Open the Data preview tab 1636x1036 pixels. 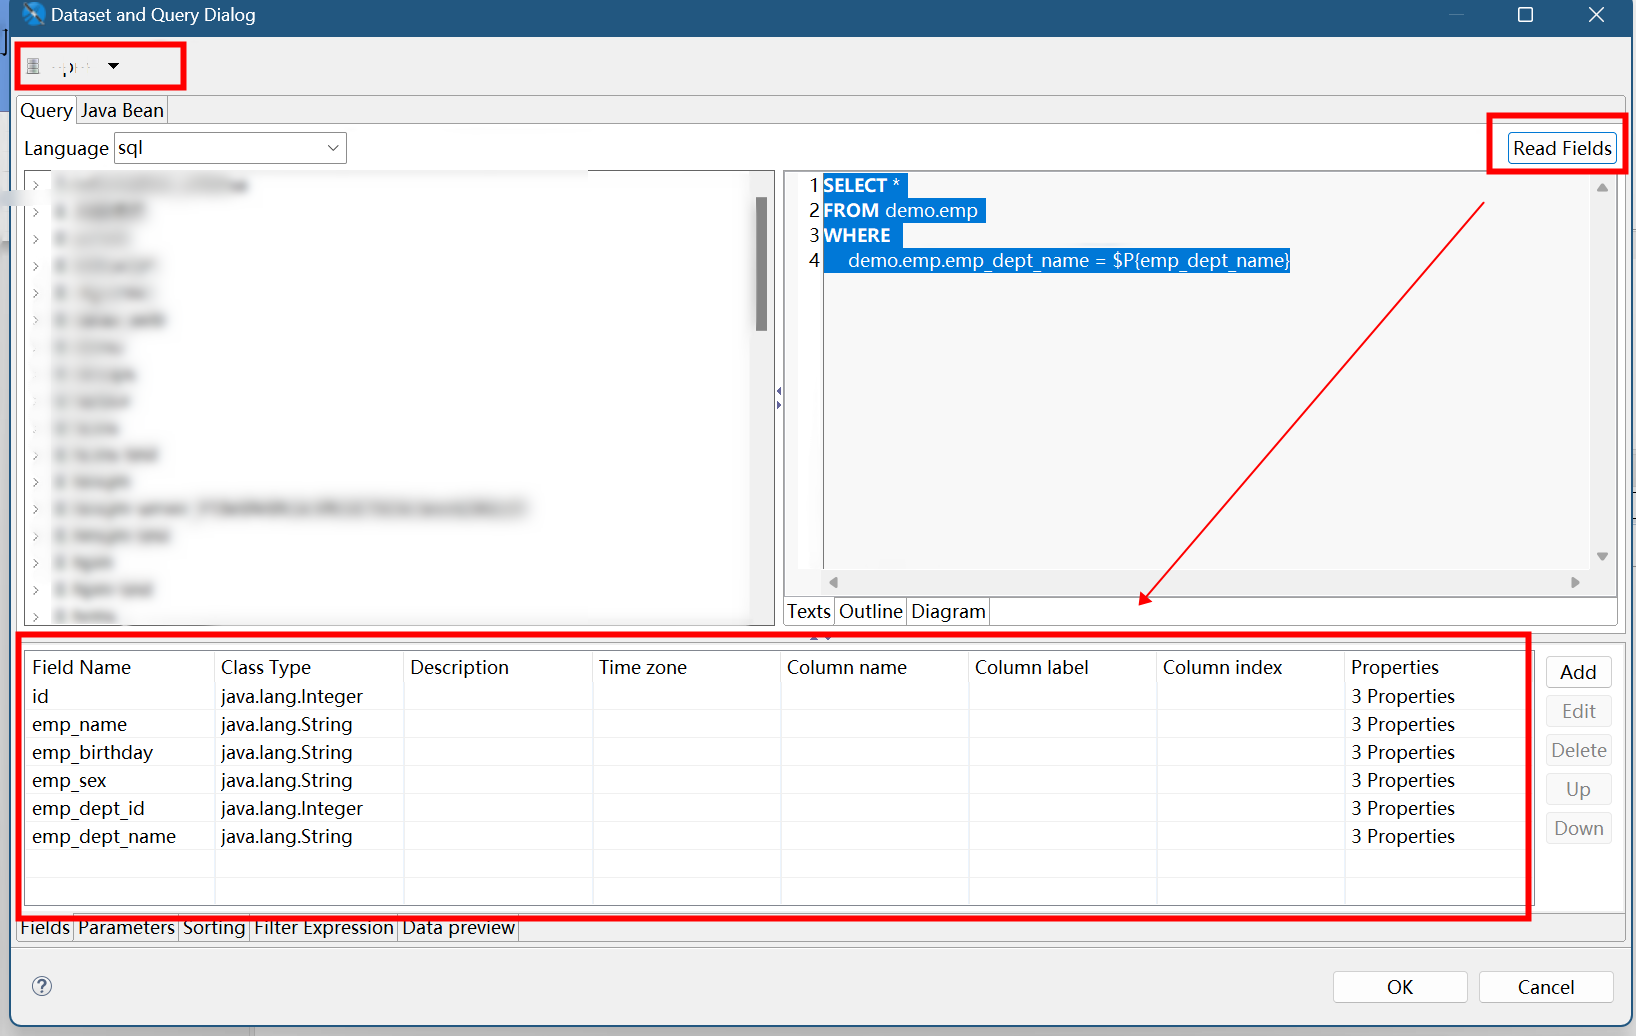click(458, 927)
